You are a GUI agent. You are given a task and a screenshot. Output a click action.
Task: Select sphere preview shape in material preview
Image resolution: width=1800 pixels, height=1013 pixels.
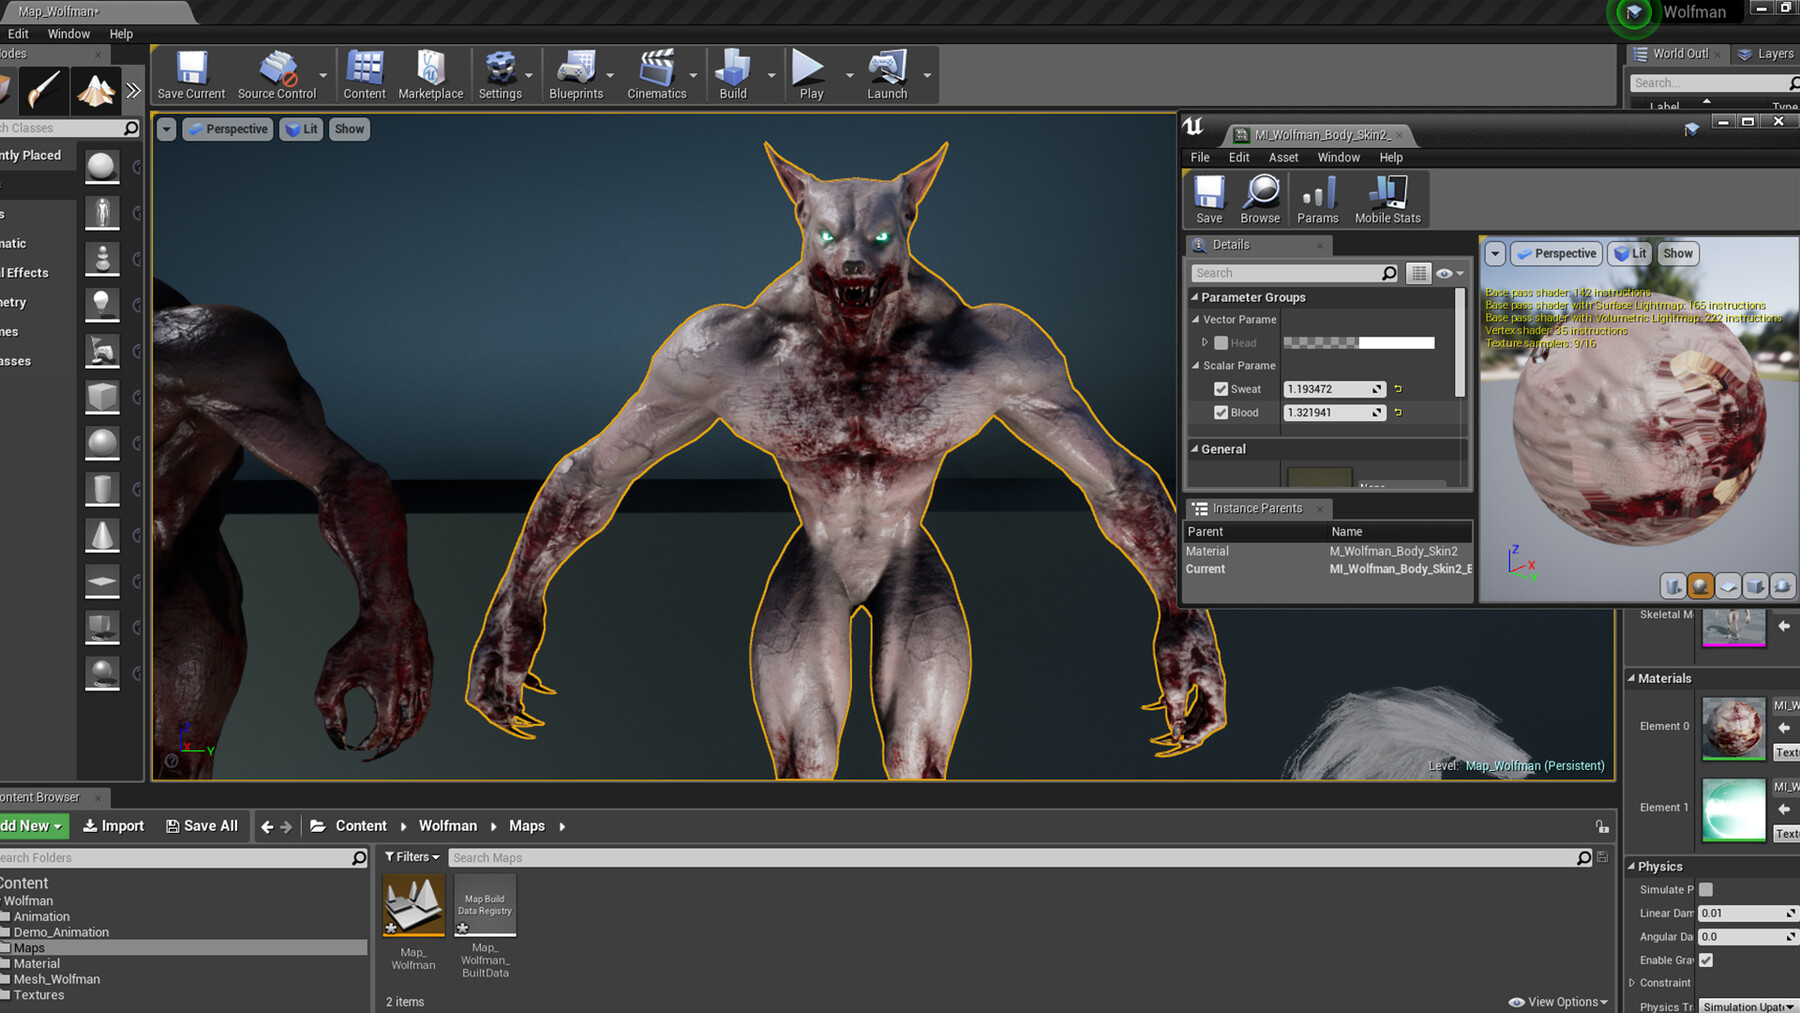pyautogui.click(x=1700, y=586)
